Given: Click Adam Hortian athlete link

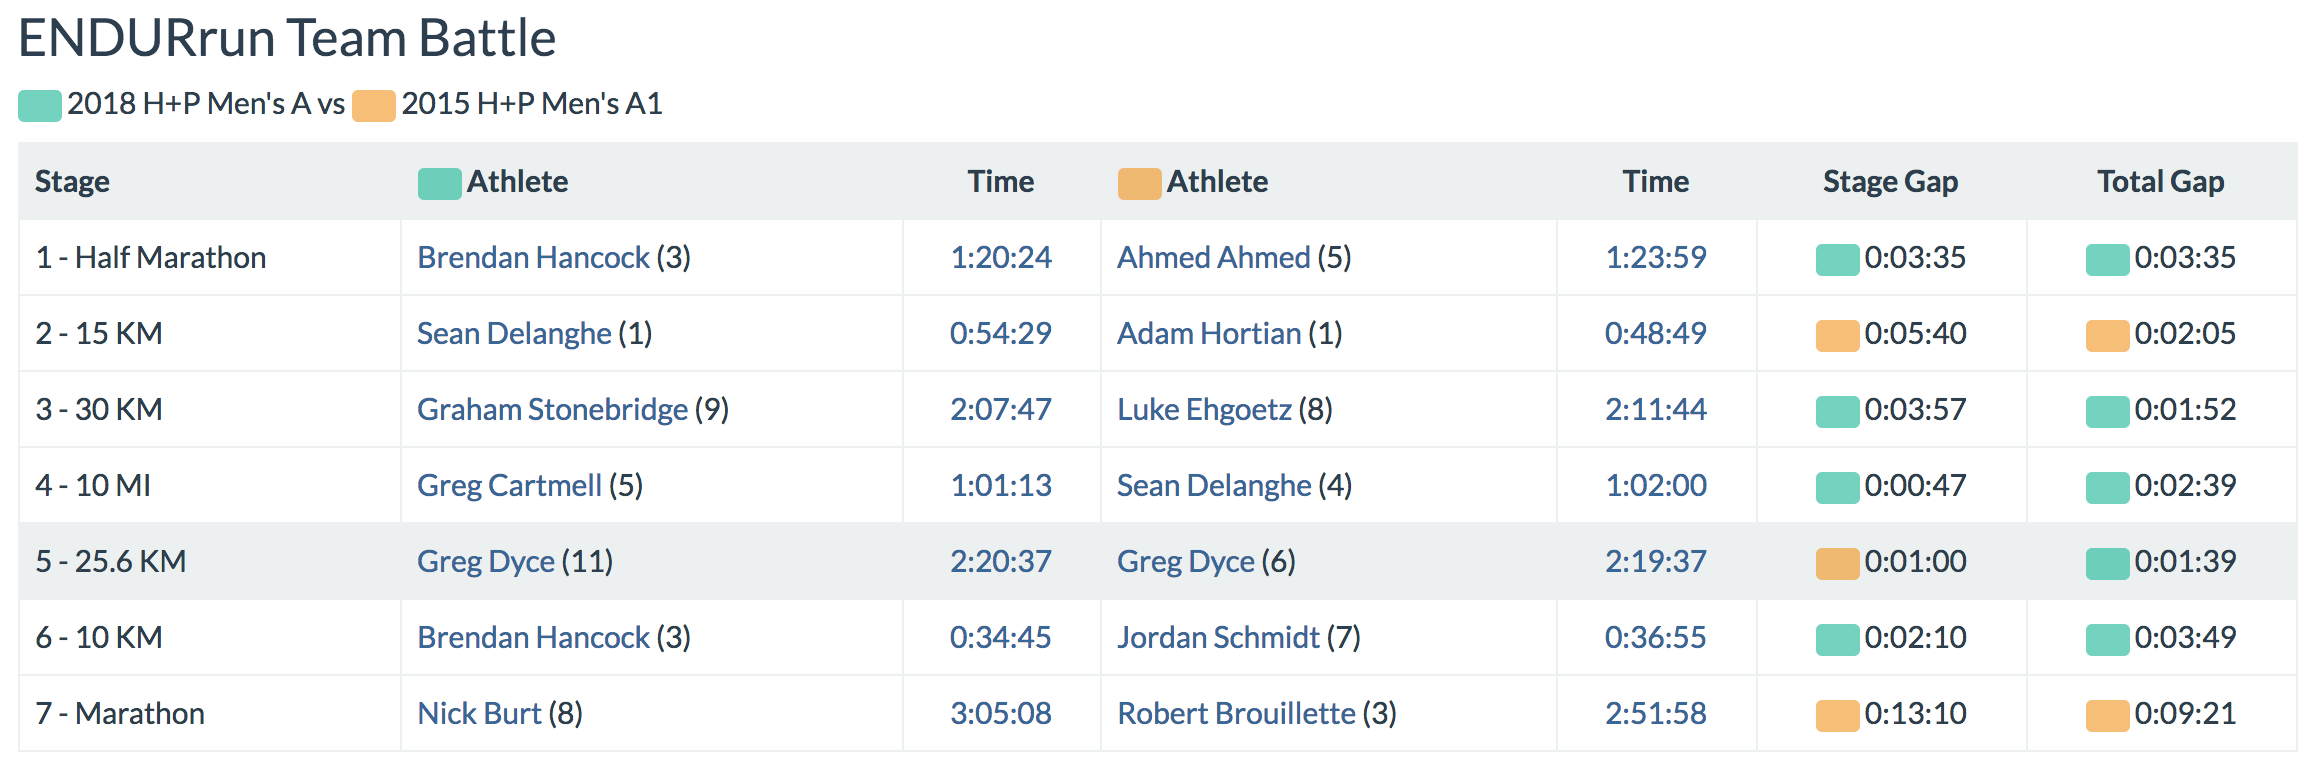Looking at the screenshot, I should click(1209, 334).
